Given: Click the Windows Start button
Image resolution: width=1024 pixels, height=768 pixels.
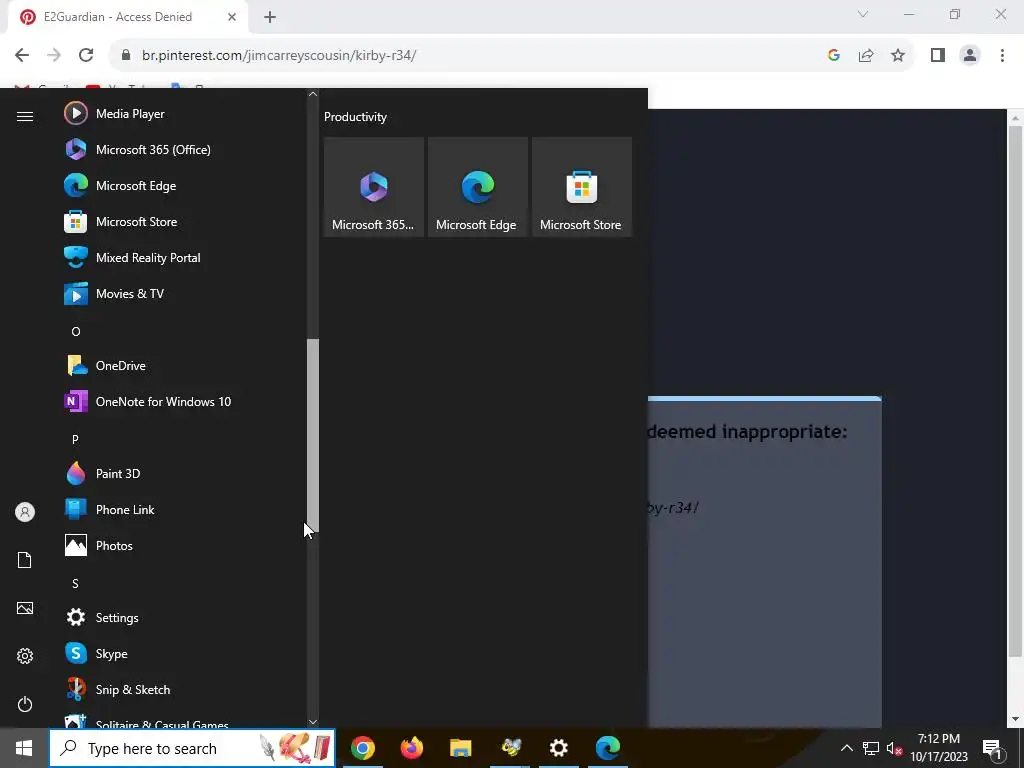Looking at the screenshot, I should [x=24, y=748].
